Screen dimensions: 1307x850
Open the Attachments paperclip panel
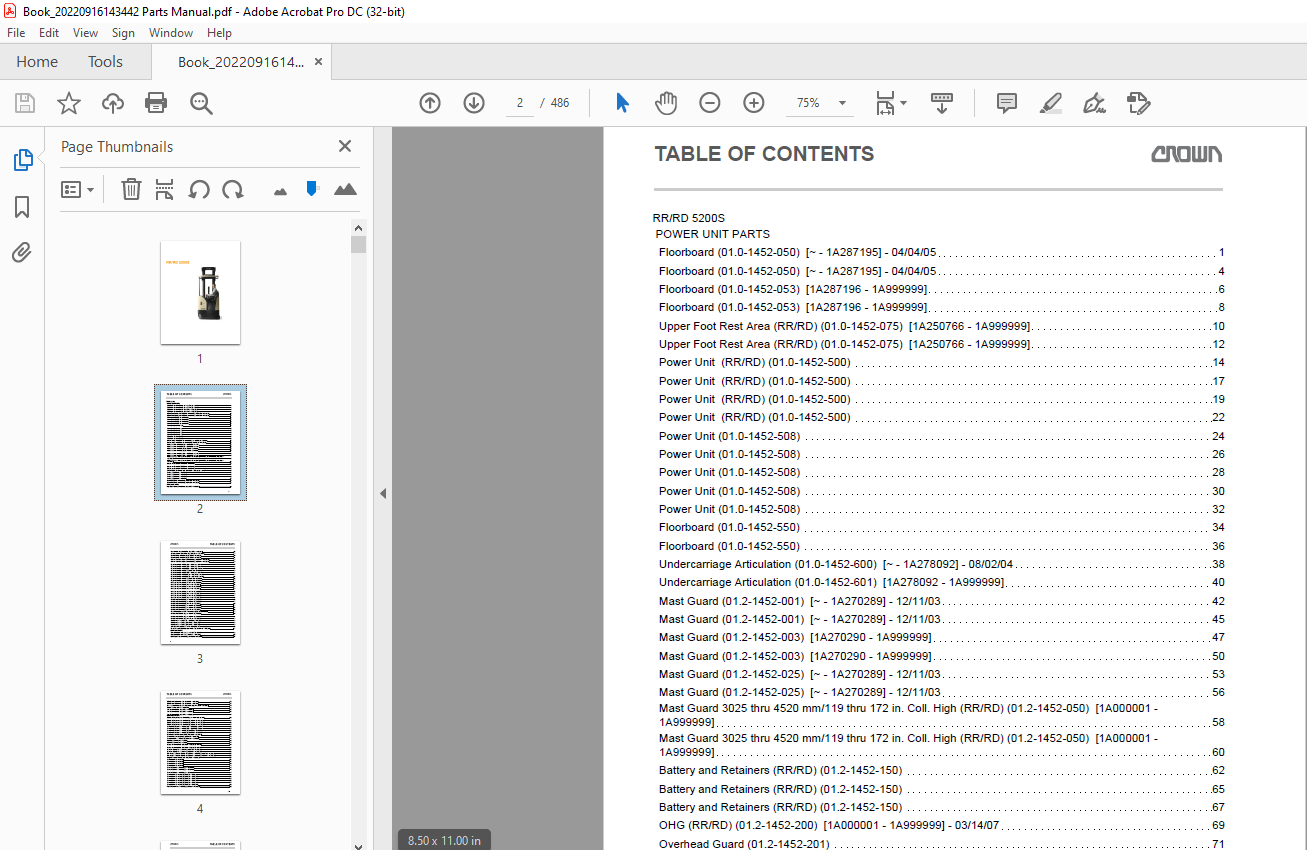coord(22,252)
